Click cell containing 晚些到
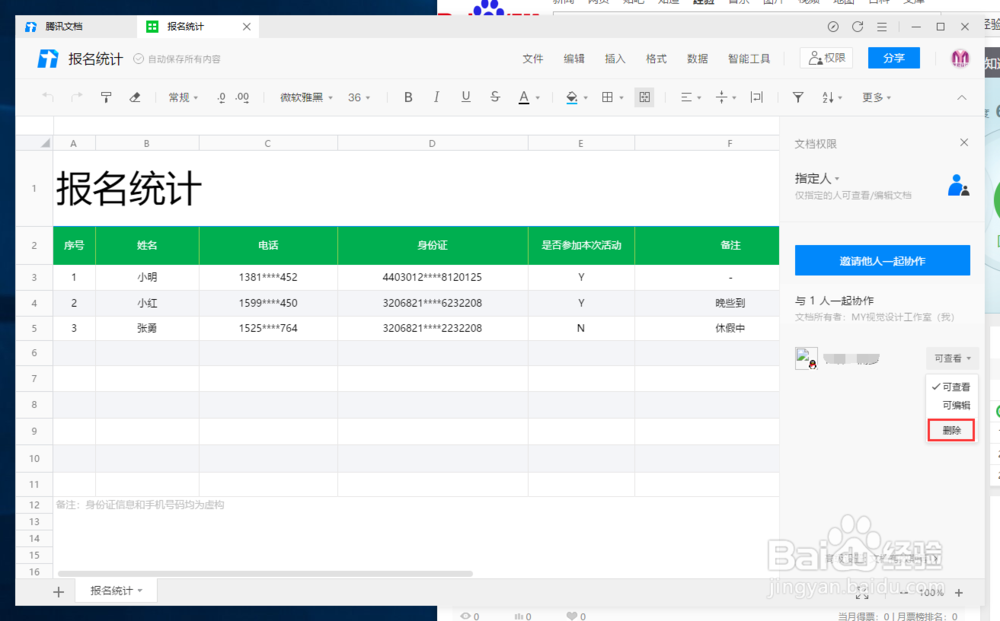This screenshot has width=1000, height=621. (x=707, y=303)
